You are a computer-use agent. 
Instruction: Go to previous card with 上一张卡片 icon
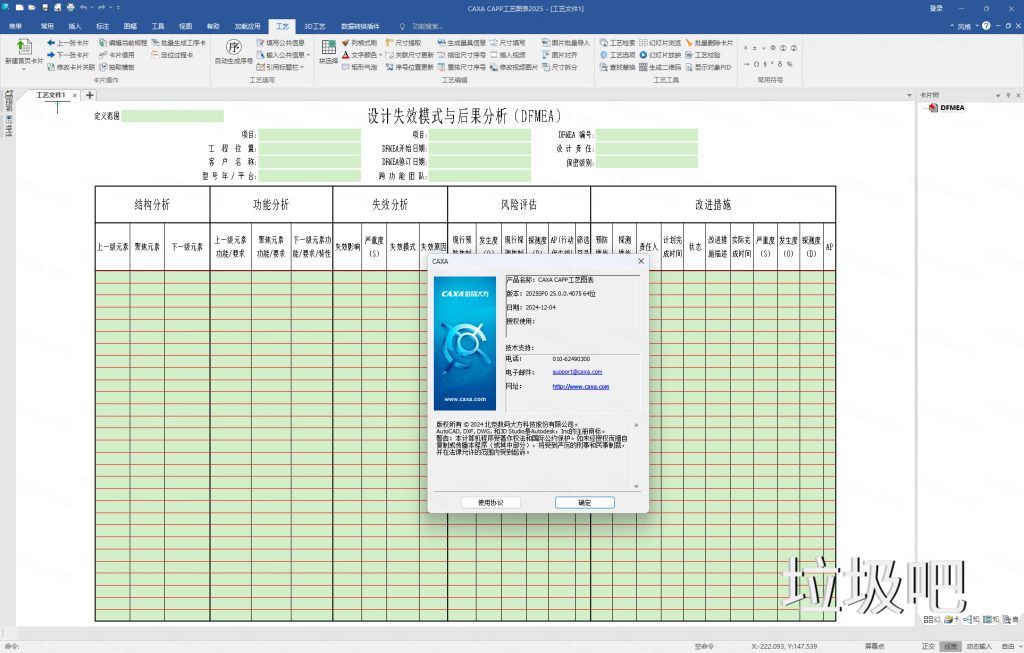tap(72, 42)
